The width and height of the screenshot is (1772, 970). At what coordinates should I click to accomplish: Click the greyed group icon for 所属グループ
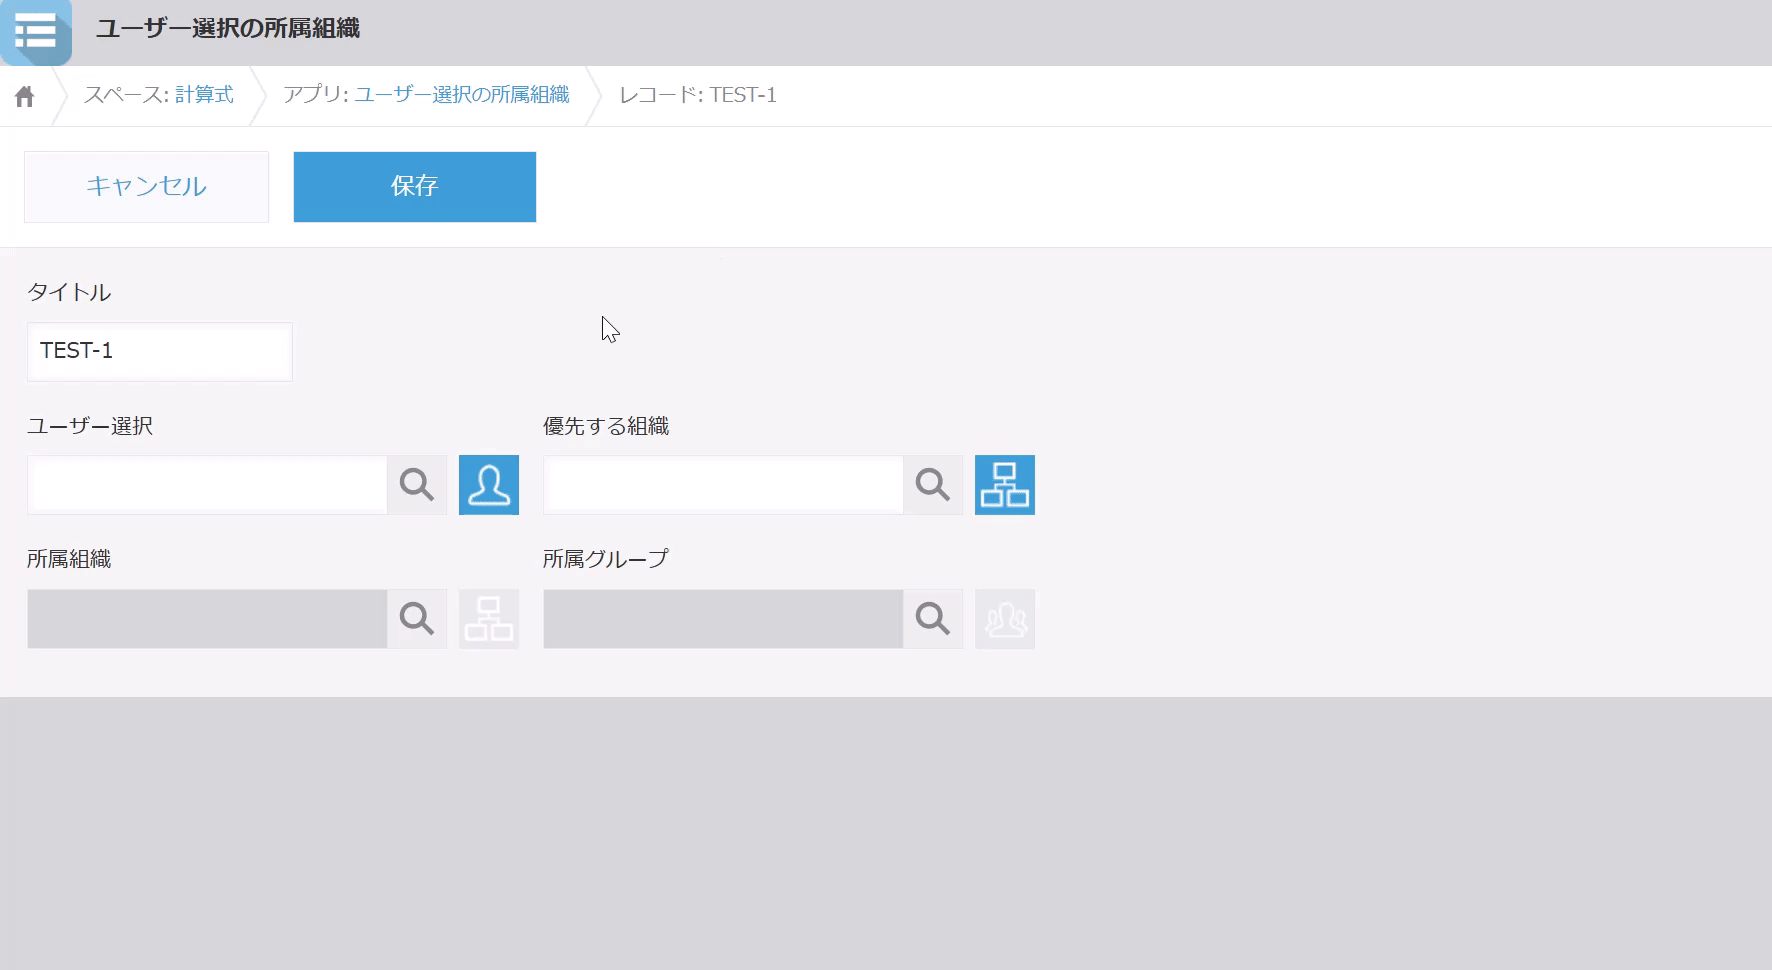tap(1004, 619)
